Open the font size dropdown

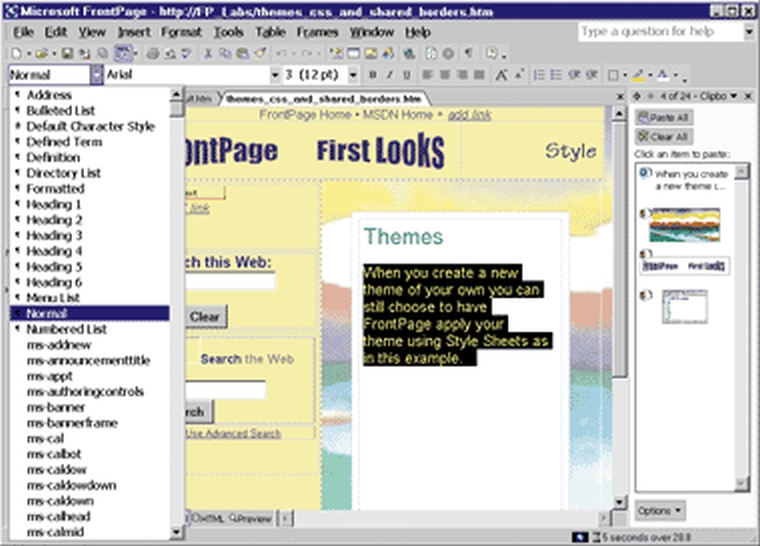coord(353,75)
